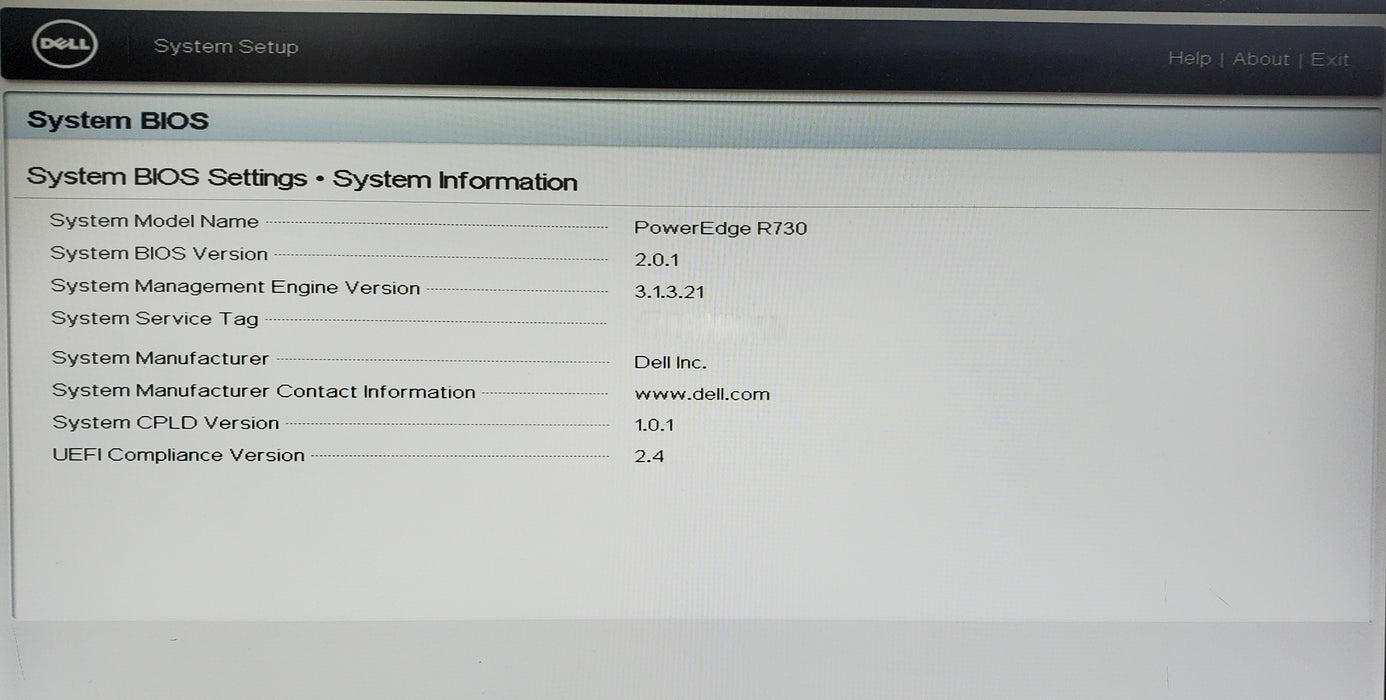Open the About link

pyautogui.click(x=1261, y=59)
